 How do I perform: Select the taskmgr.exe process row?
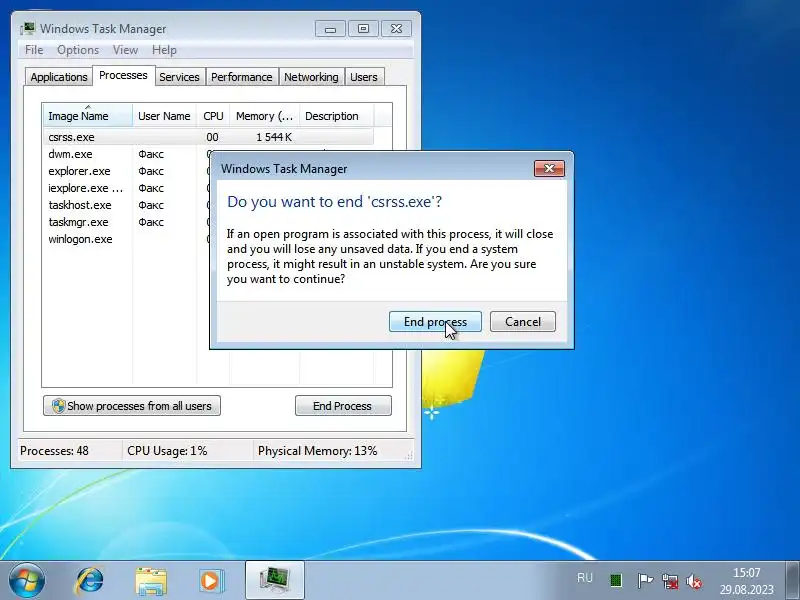pos(126,222)
